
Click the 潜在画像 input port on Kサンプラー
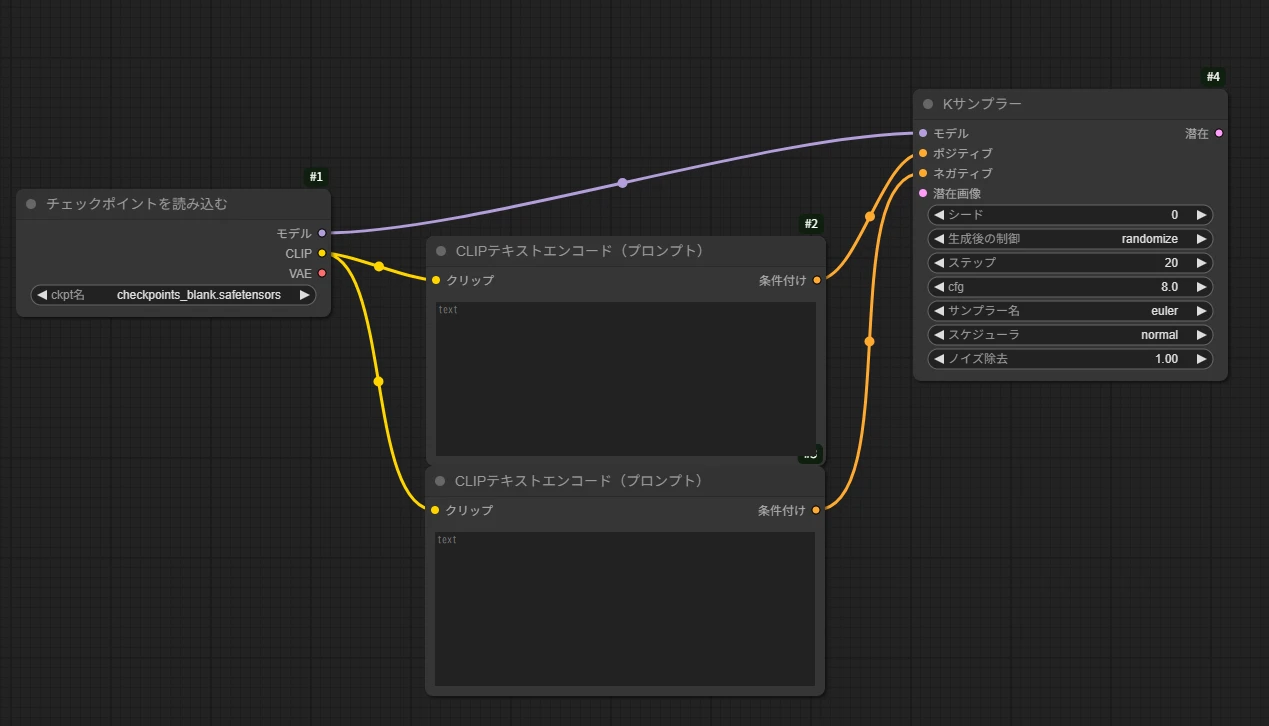coord(923,193)
